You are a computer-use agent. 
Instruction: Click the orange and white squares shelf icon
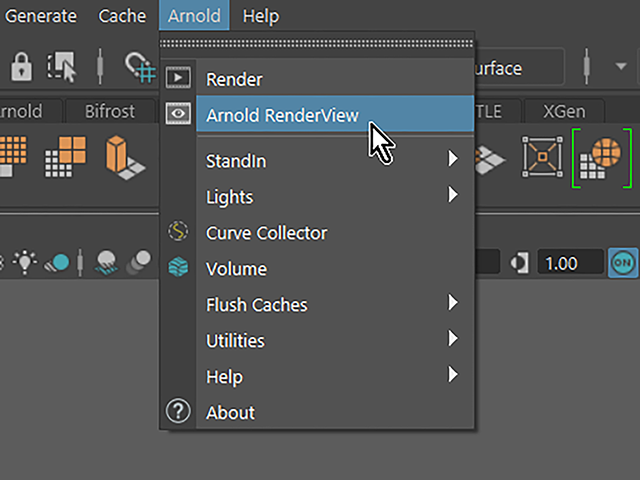pyautogui.click(x=65, y=157)
